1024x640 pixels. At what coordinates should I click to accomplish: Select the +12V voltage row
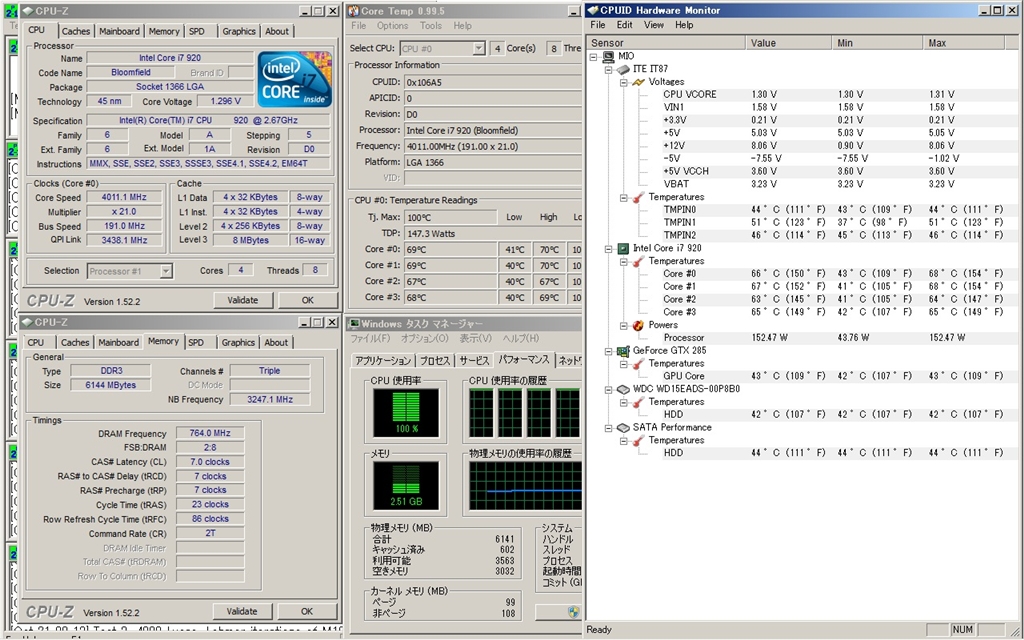[x=833, y=146]
